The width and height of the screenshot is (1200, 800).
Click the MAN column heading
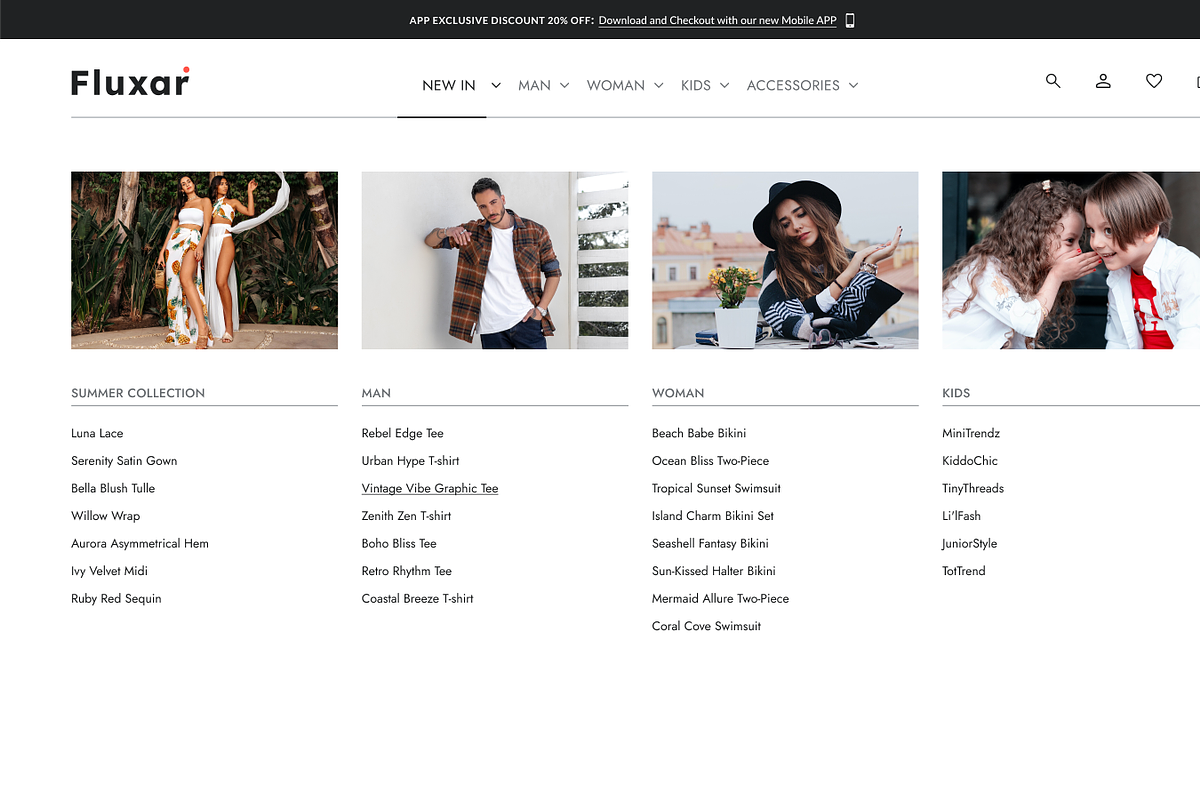pos(376,393)
